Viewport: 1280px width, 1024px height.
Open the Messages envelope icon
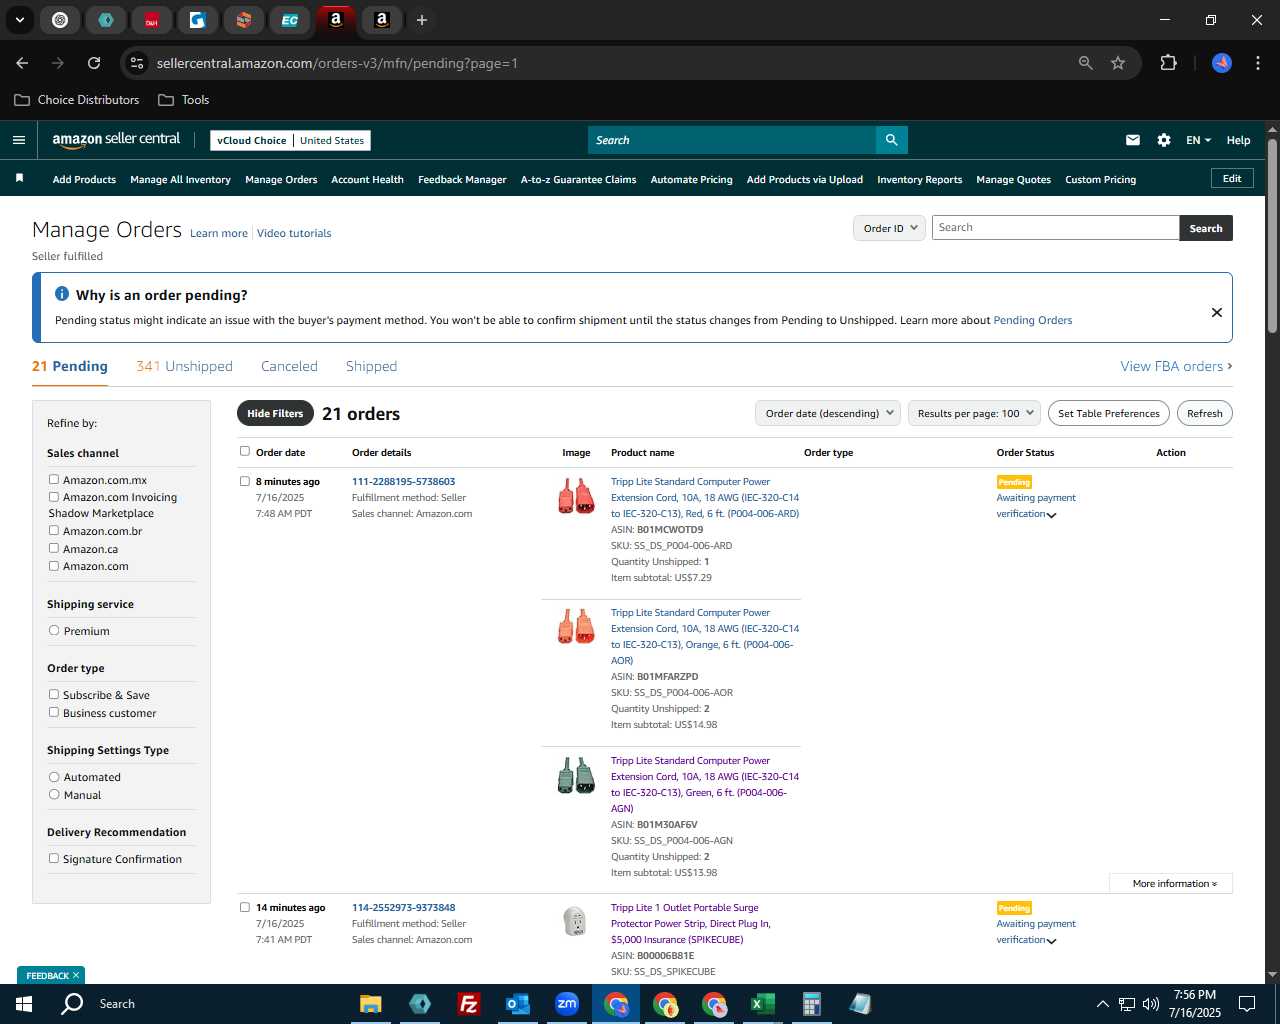point(1133,140)
